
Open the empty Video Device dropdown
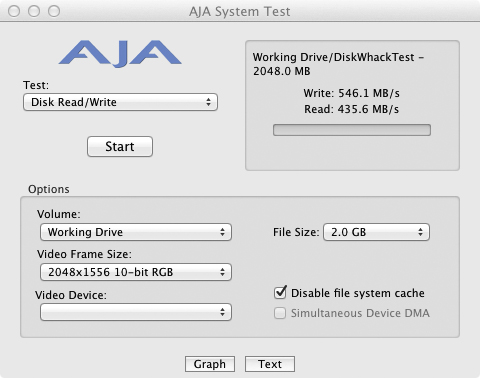(x=136, y=312)
